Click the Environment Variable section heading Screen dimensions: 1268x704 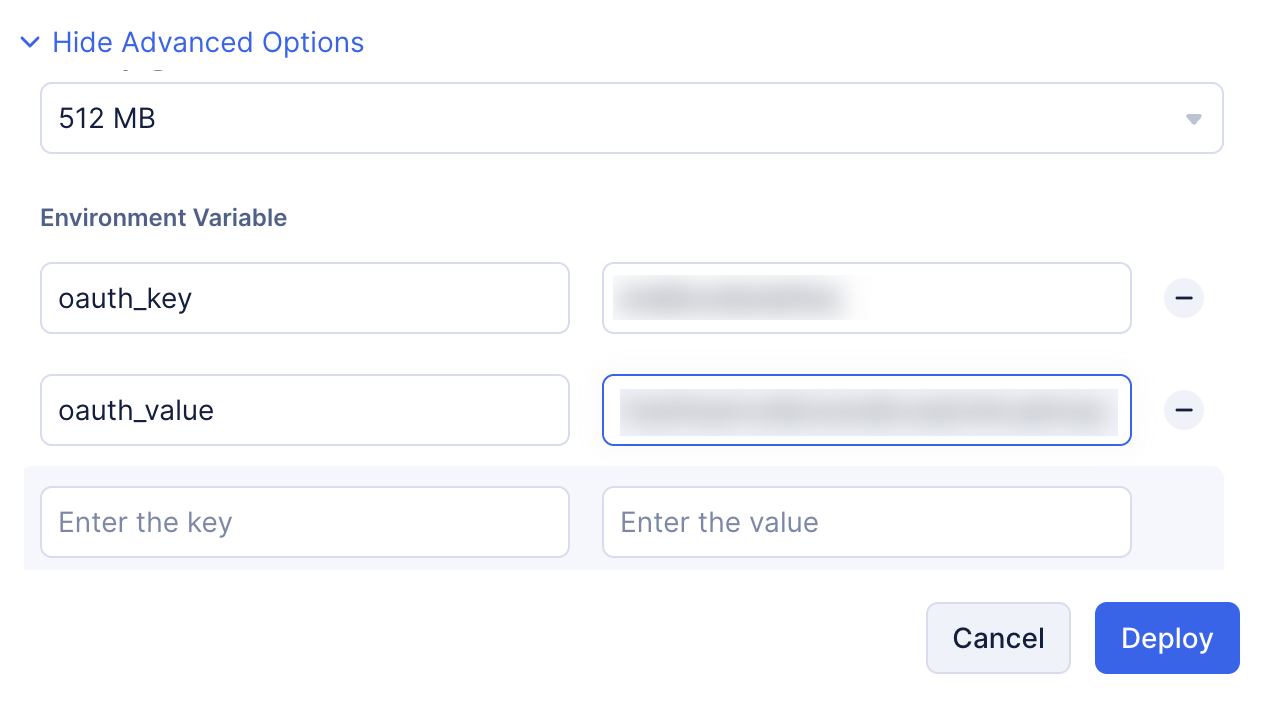point(163,218)
